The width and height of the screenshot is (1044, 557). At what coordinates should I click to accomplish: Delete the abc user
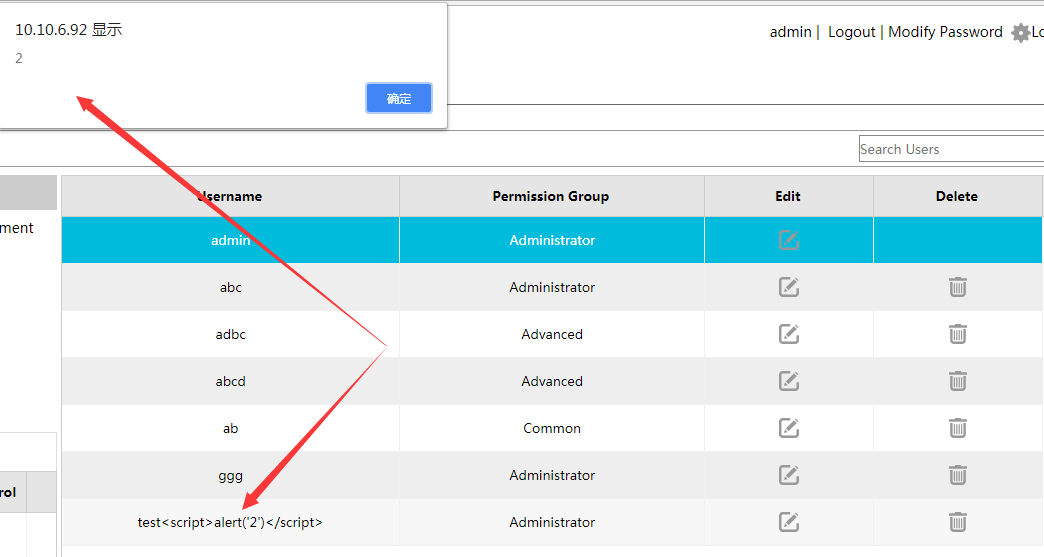pyautogui.click(x=957, y=287)
